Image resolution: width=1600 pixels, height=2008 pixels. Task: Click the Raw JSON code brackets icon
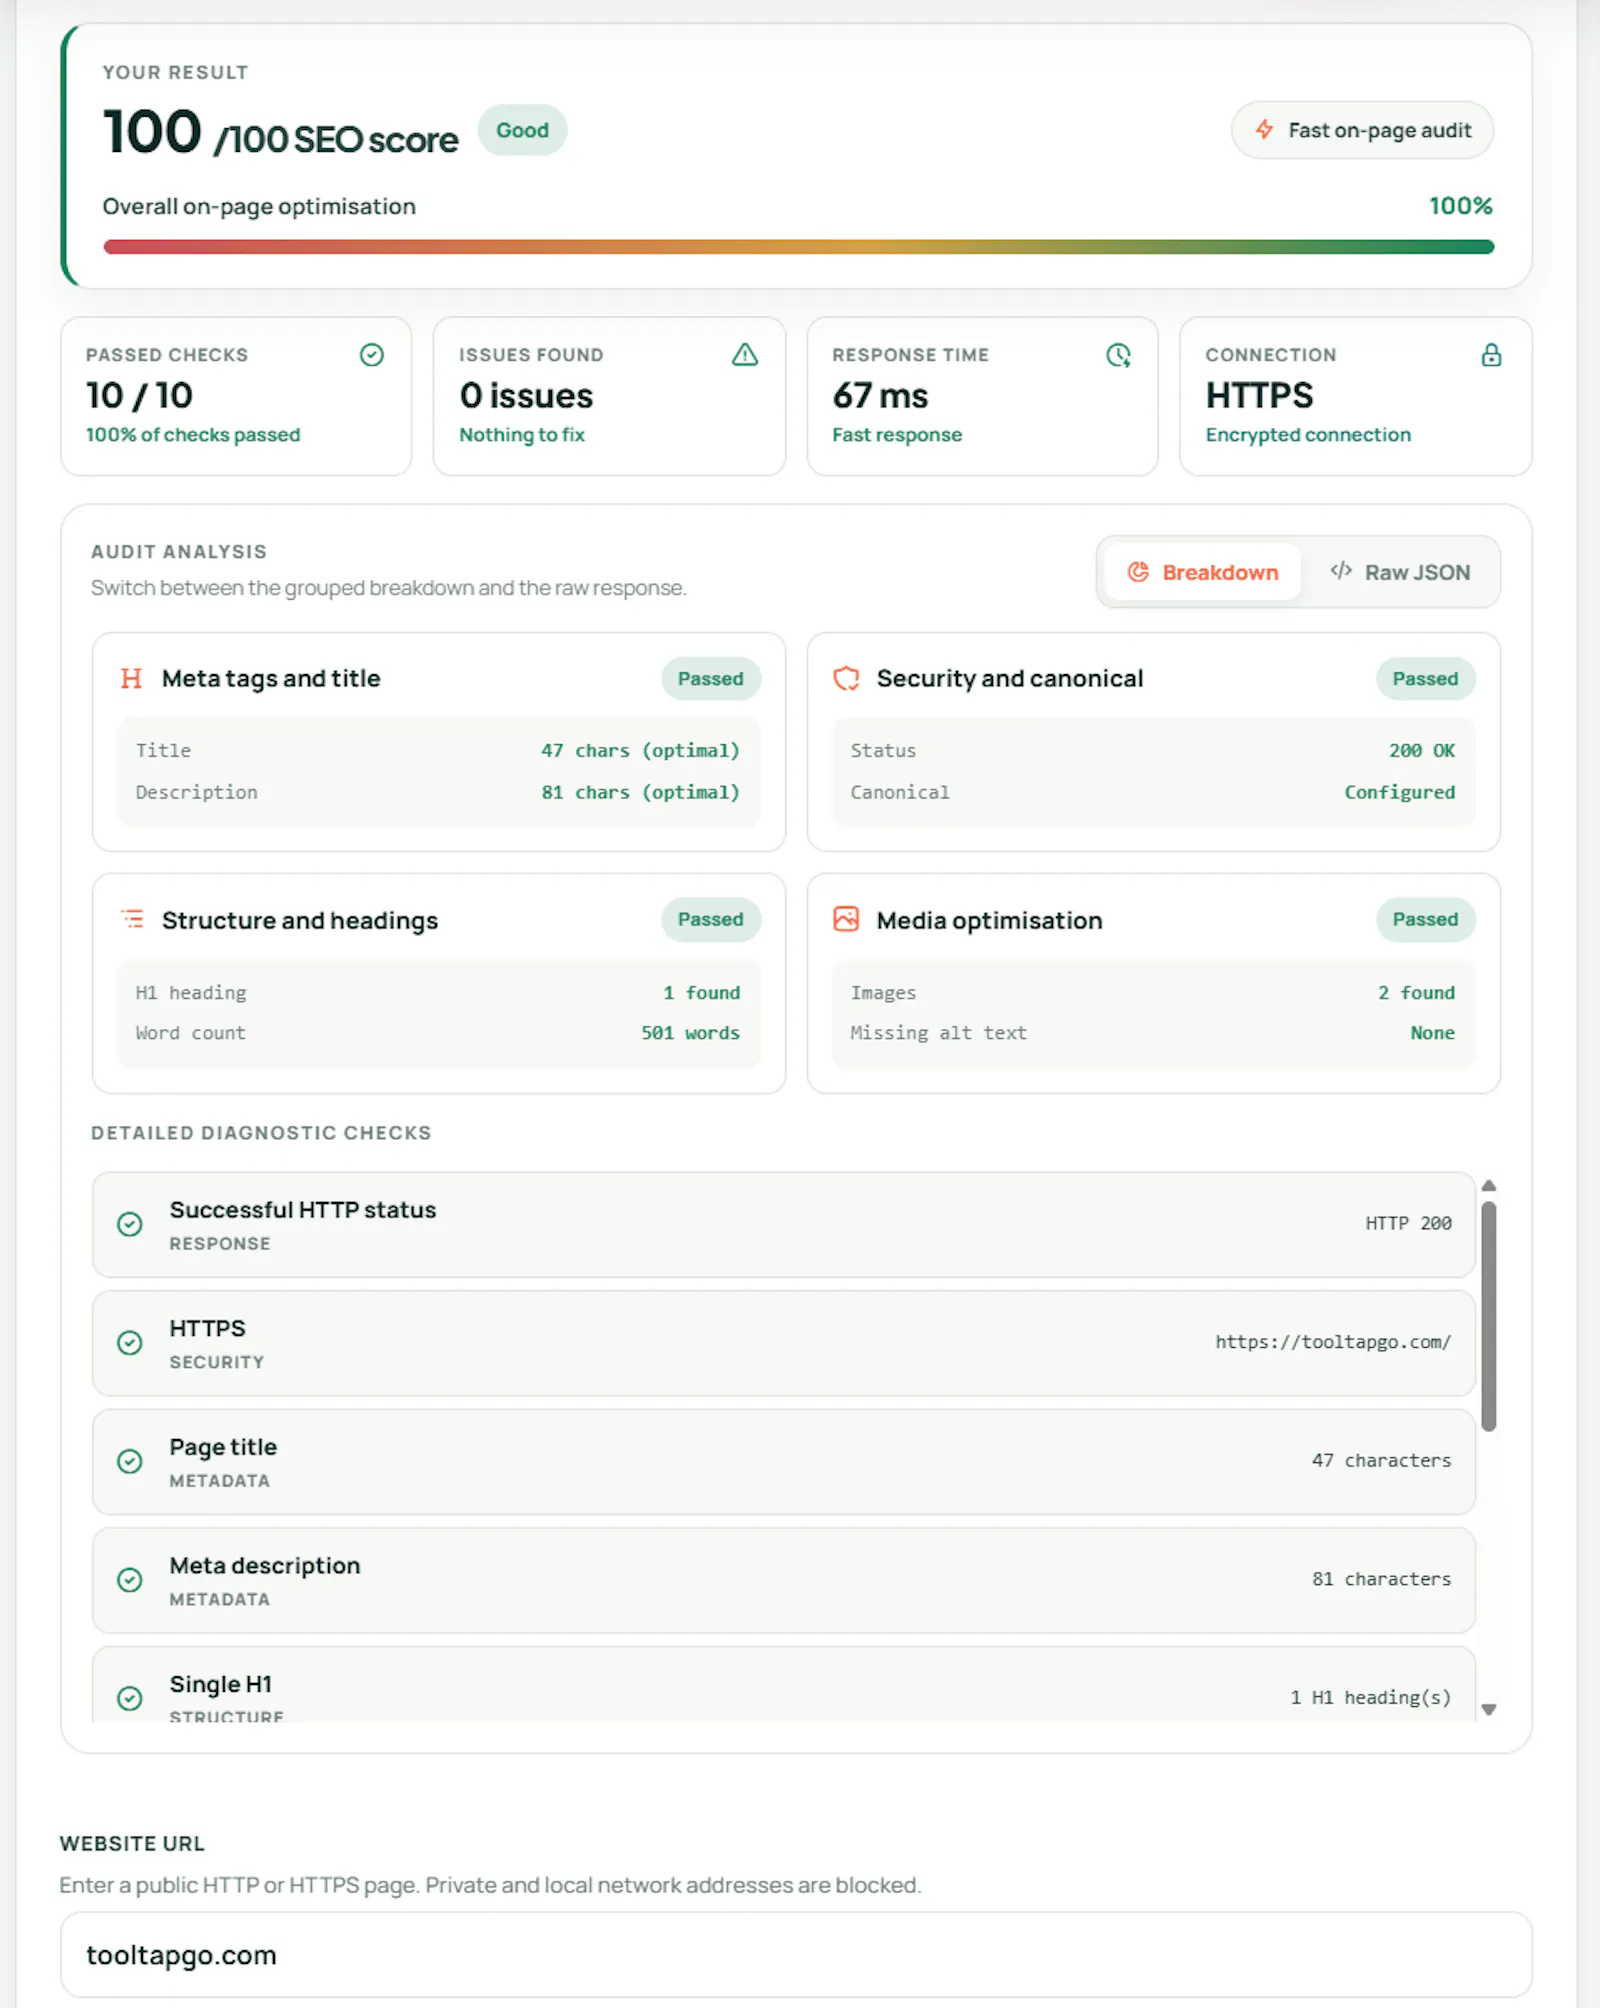point(1341,571)
